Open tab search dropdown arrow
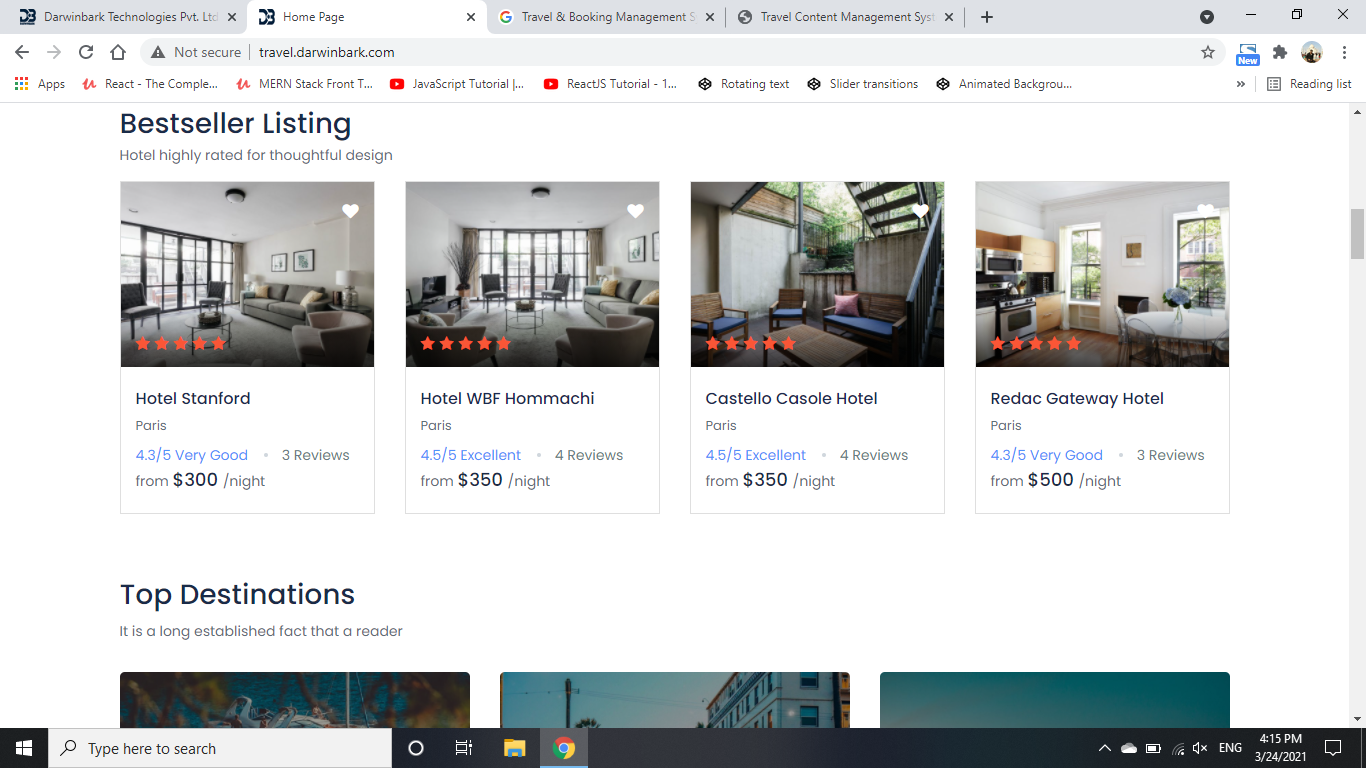This screenshot has height=768, width=1366. pyautogui.click(x=1207, y=17)
